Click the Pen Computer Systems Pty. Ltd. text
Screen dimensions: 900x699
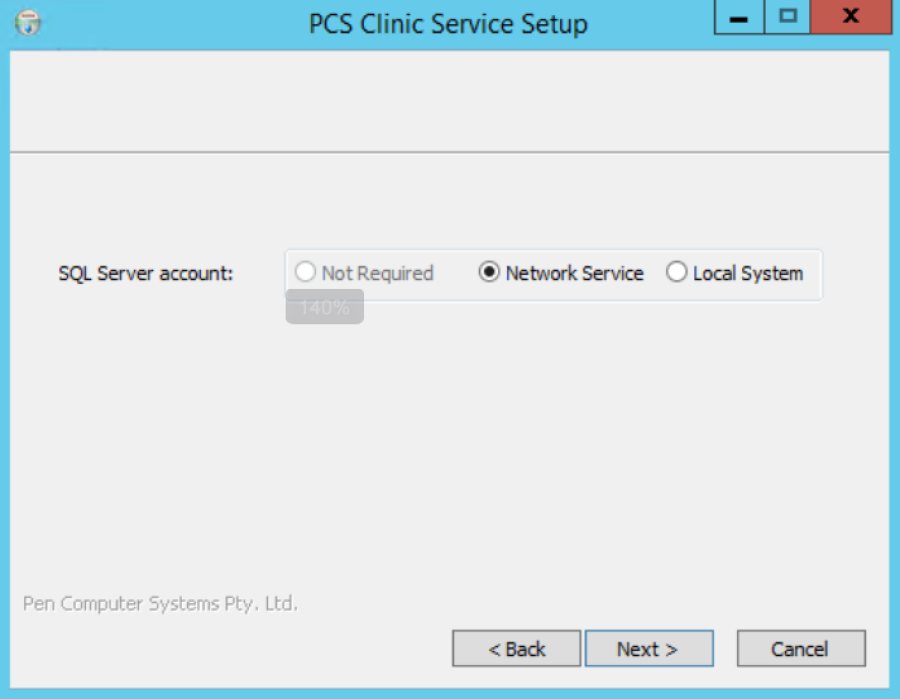pyautogui.click(x=160, y=604)
